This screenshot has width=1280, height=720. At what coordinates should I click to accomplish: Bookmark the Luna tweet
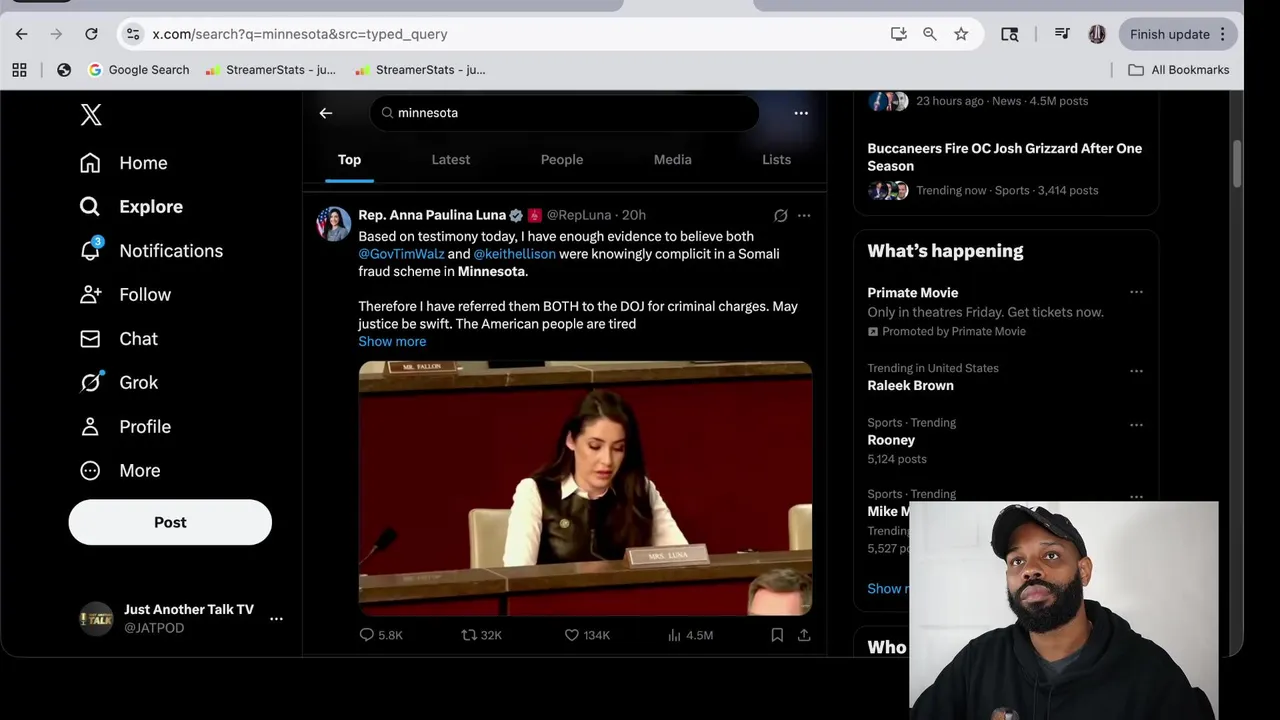[777, 635]
